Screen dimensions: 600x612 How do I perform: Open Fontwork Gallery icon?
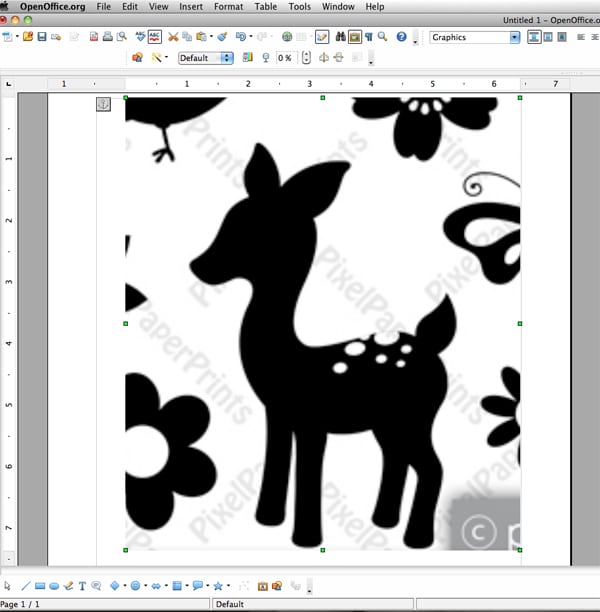coord(262,586)
